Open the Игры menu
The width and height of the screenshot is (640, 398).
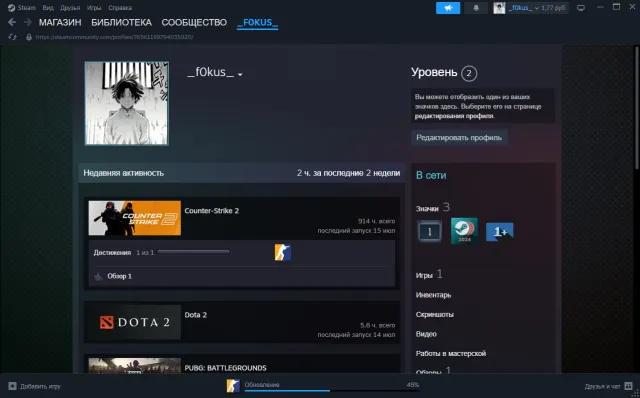[94, 8]
